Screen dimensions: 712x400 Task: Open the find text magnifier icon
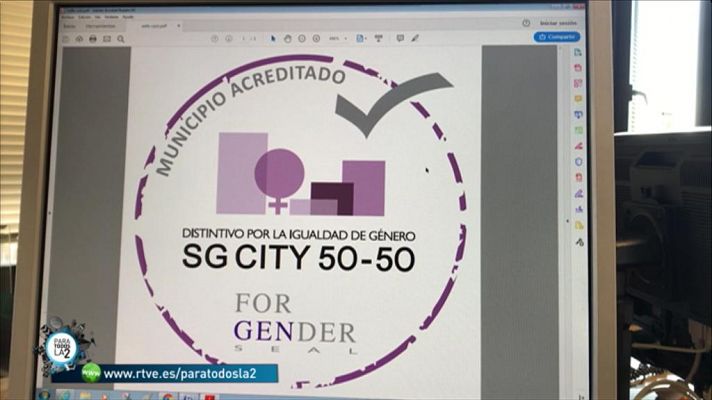[x=121, y=40]
